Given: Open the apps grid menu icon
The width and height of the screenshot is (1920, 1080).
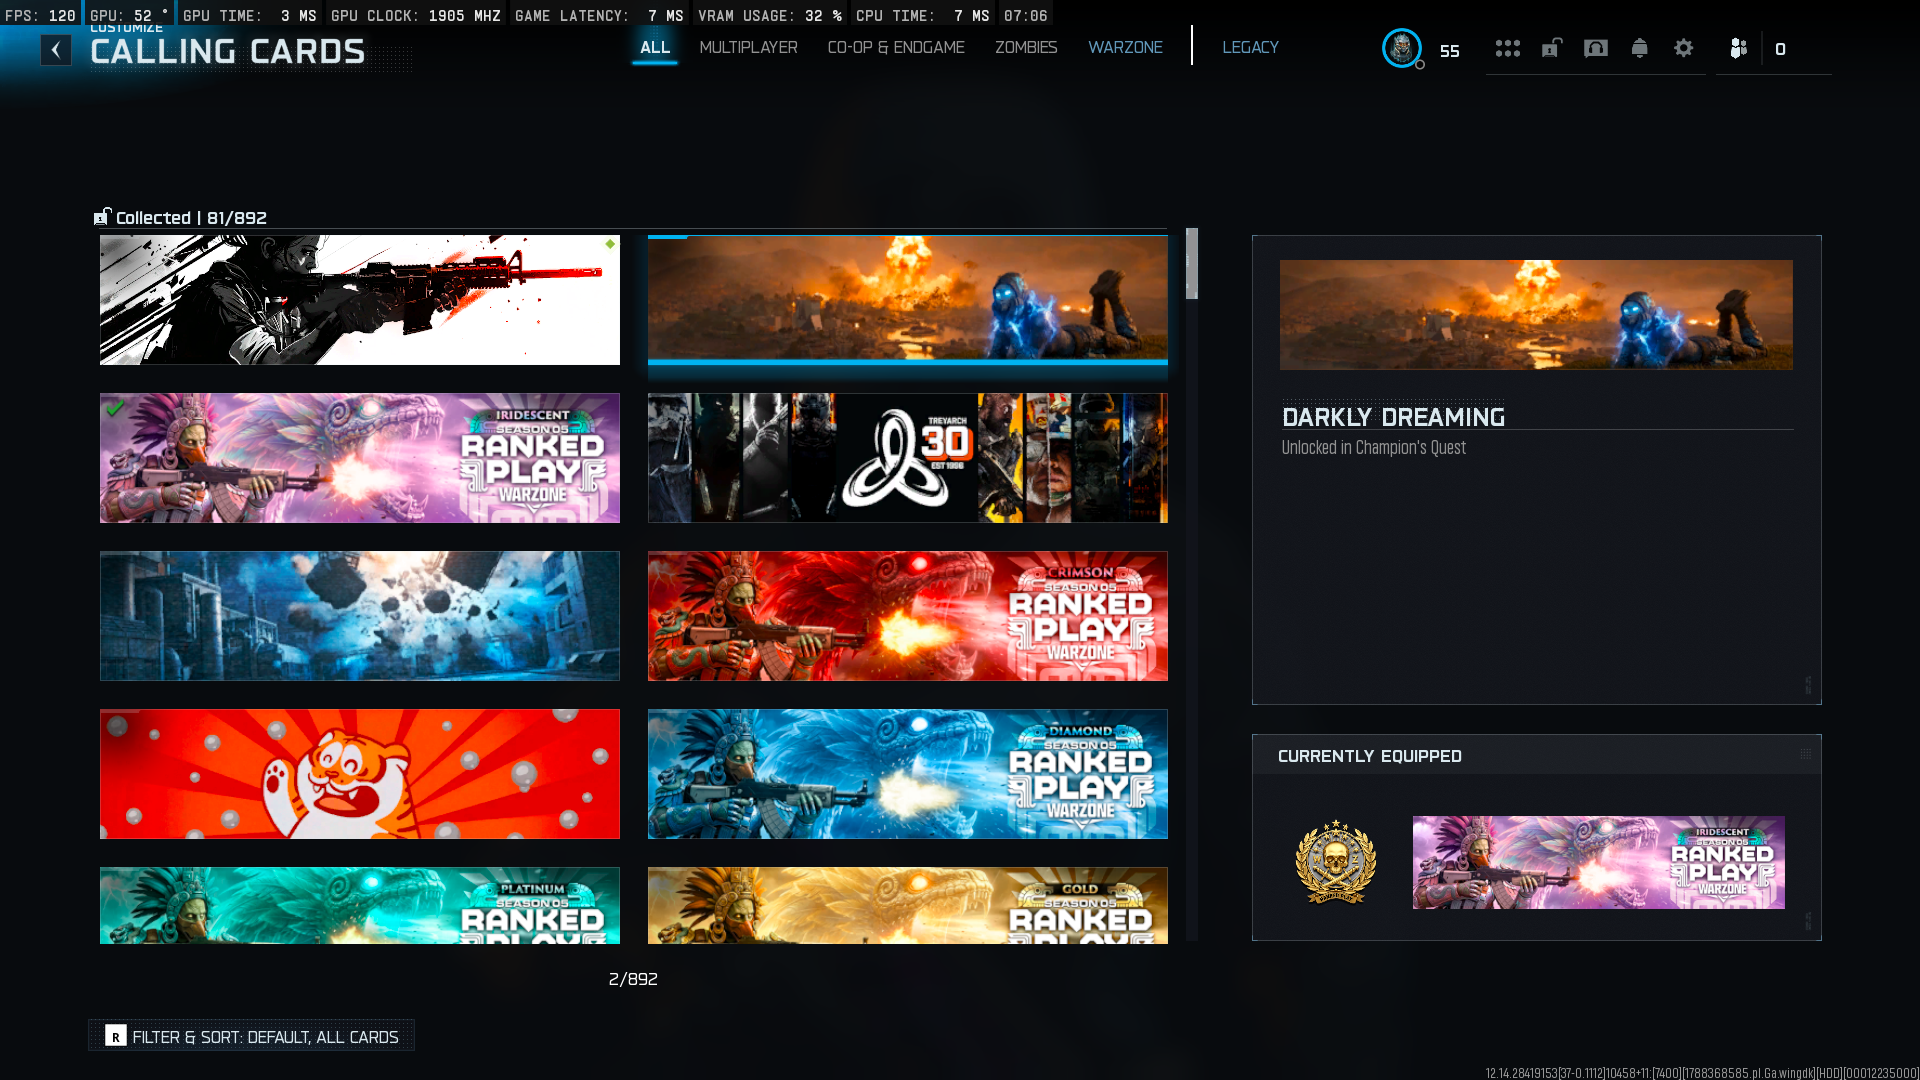Looking at the screenshot, I should [x=1508, y=48].
